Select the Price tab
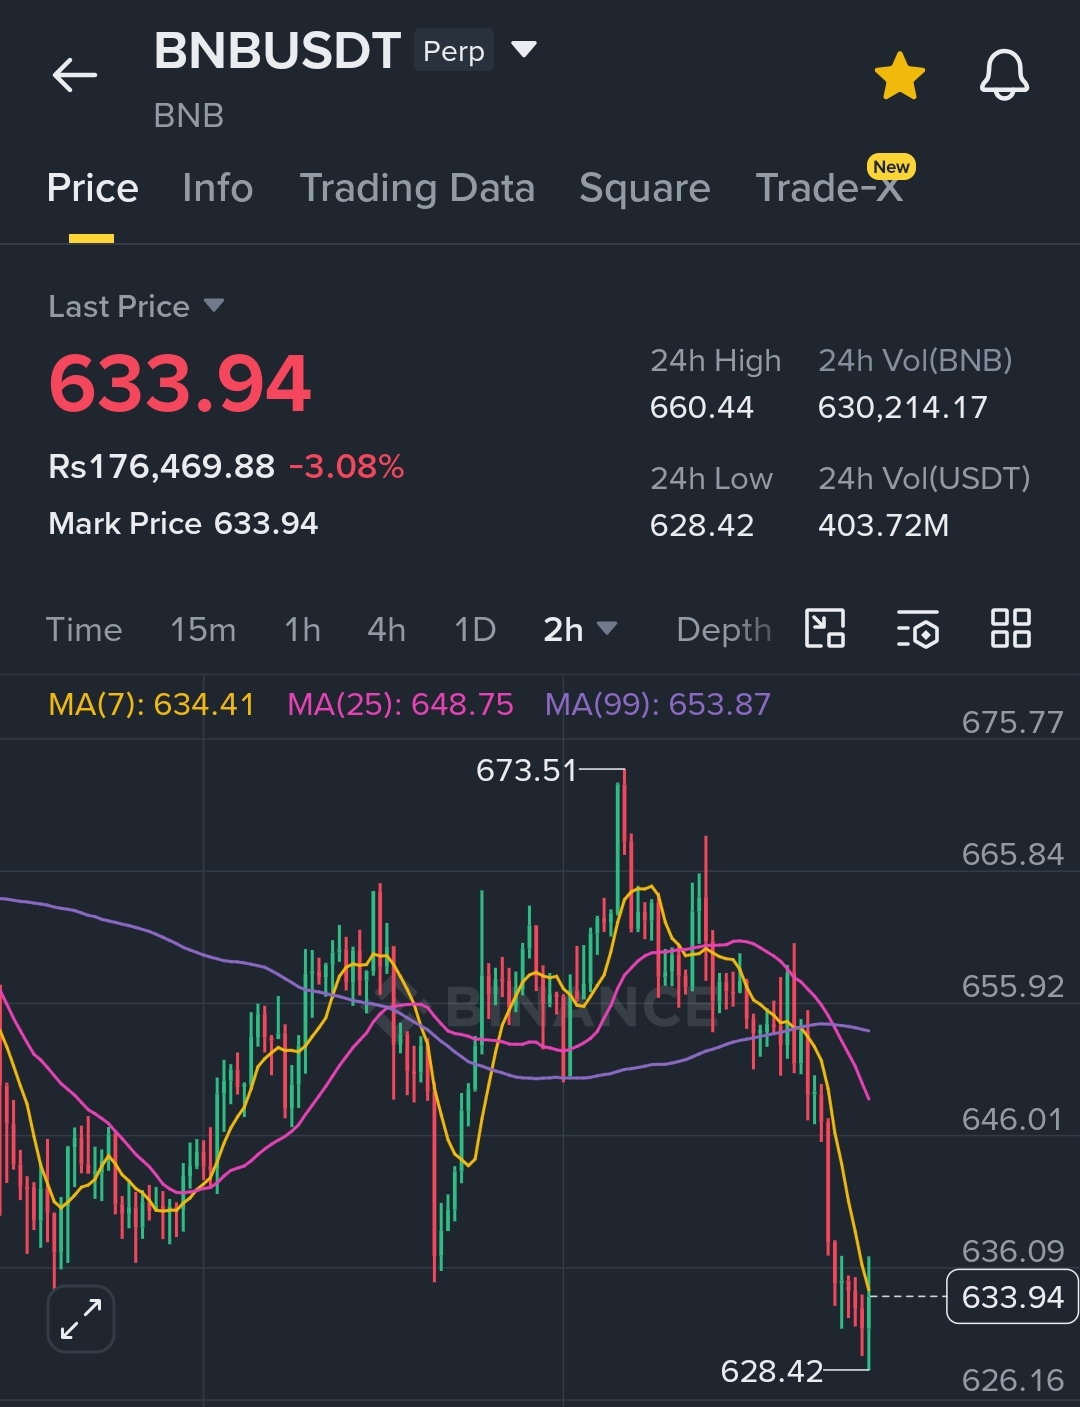 pyautogui.click(x=93, y=188)
